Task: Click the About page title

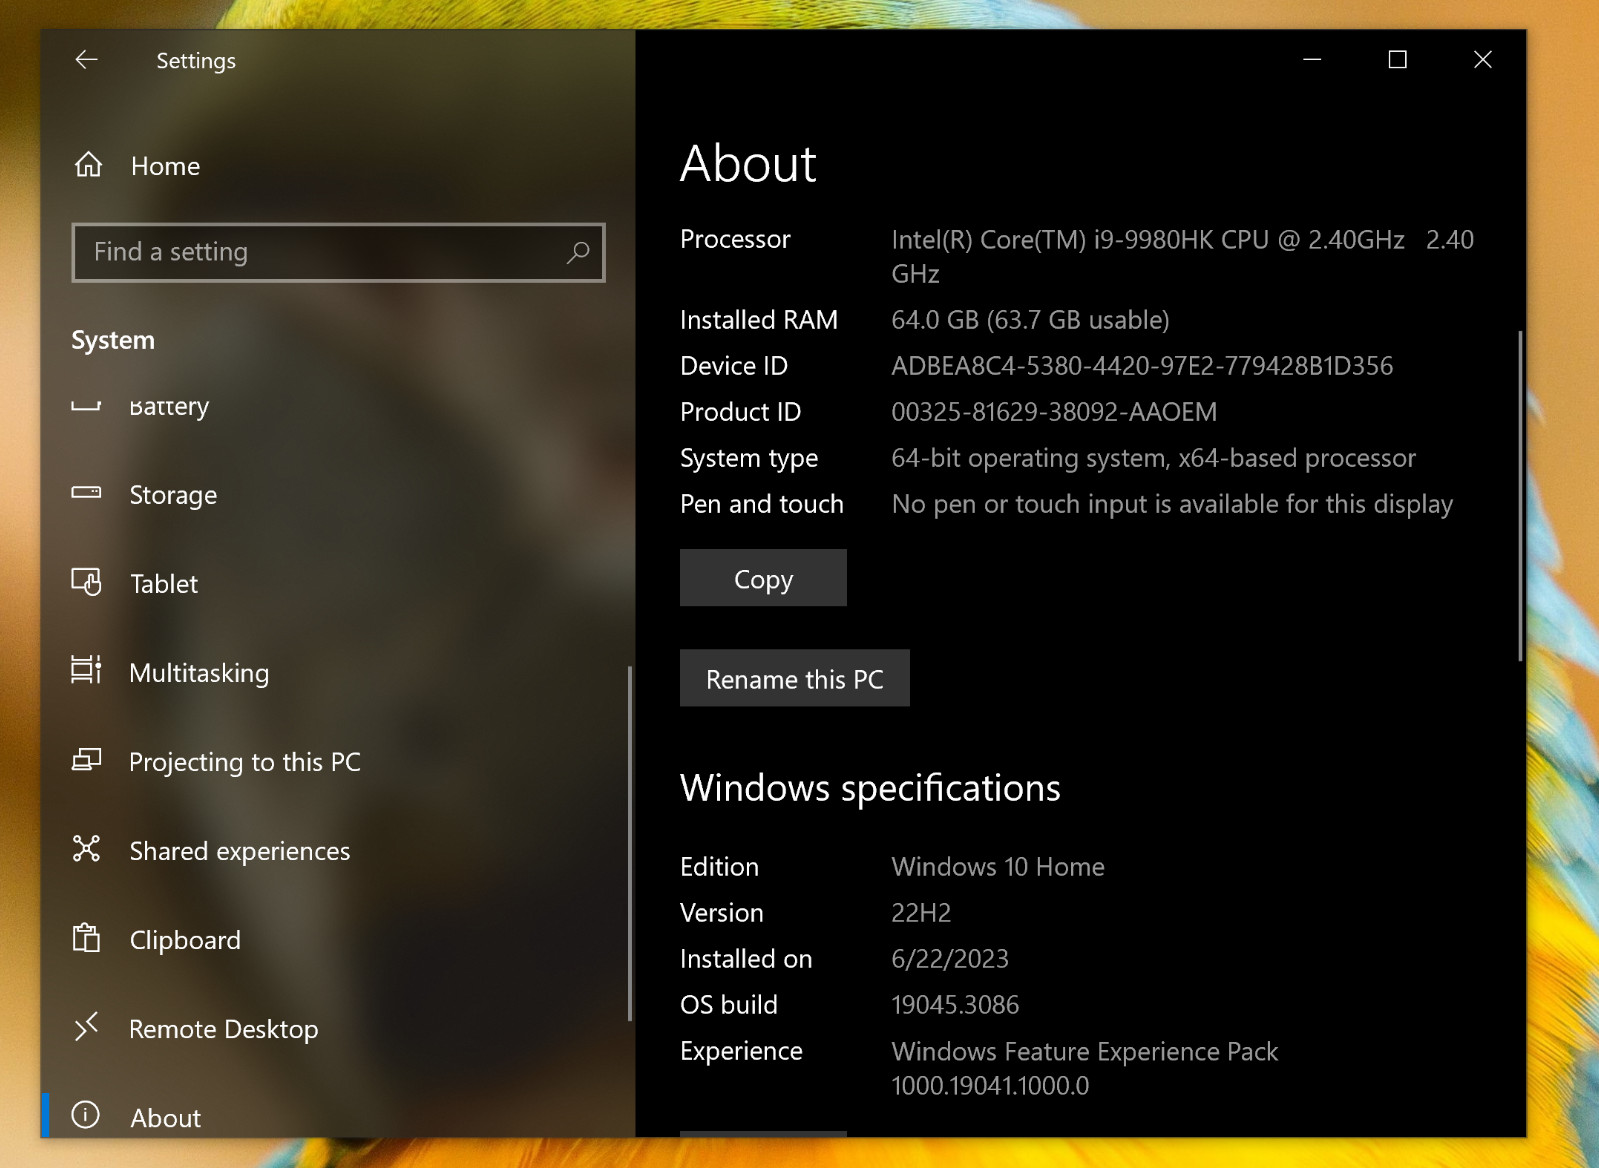Action: (748, 163)
